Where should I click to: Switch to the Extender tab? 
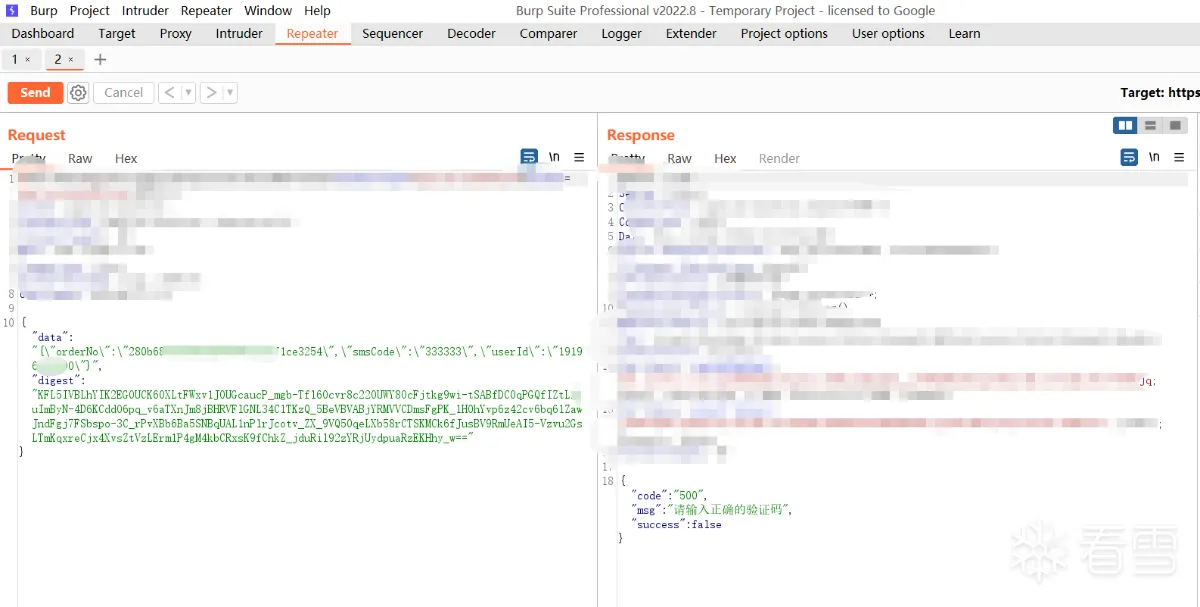click(x=691, y=33)
